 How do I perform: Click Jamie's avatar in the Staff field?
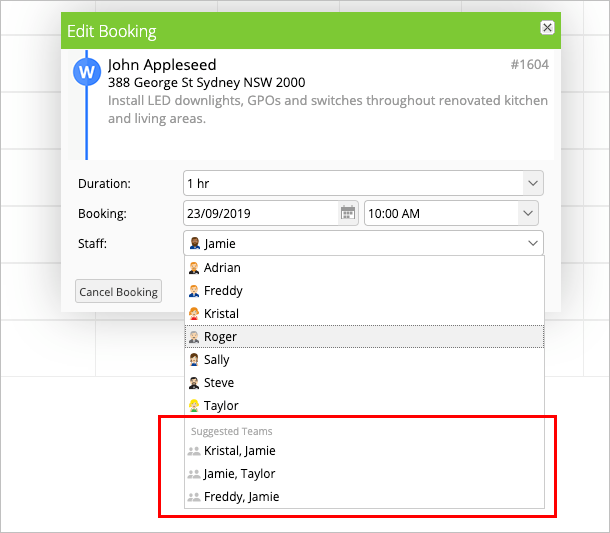tap(195, 244)
